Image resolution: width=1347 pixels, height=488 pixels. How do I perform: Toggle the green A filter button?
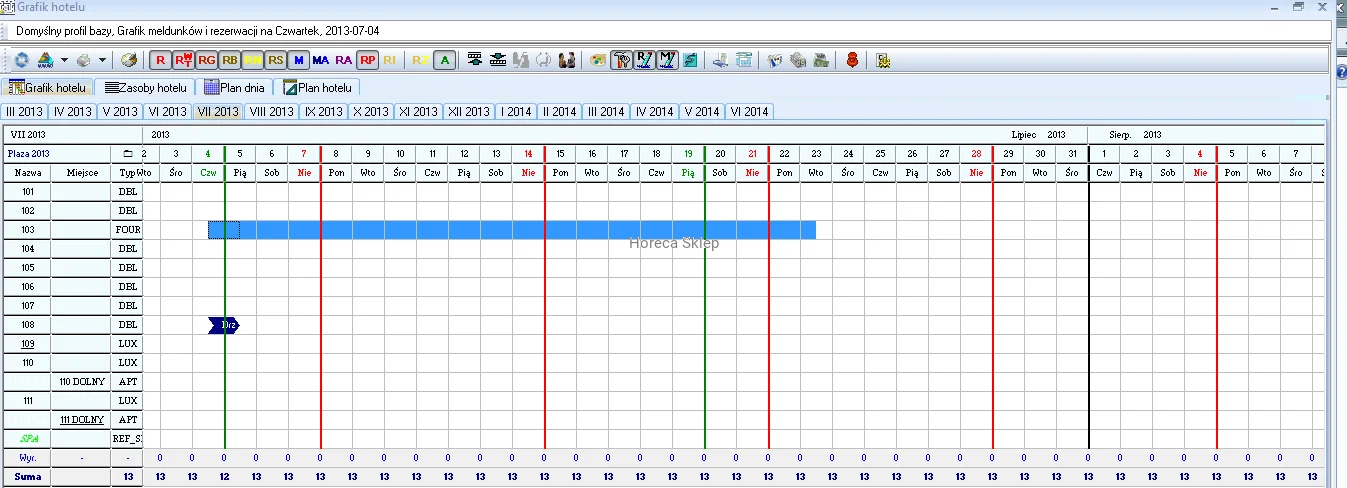(x=445, y=60)
